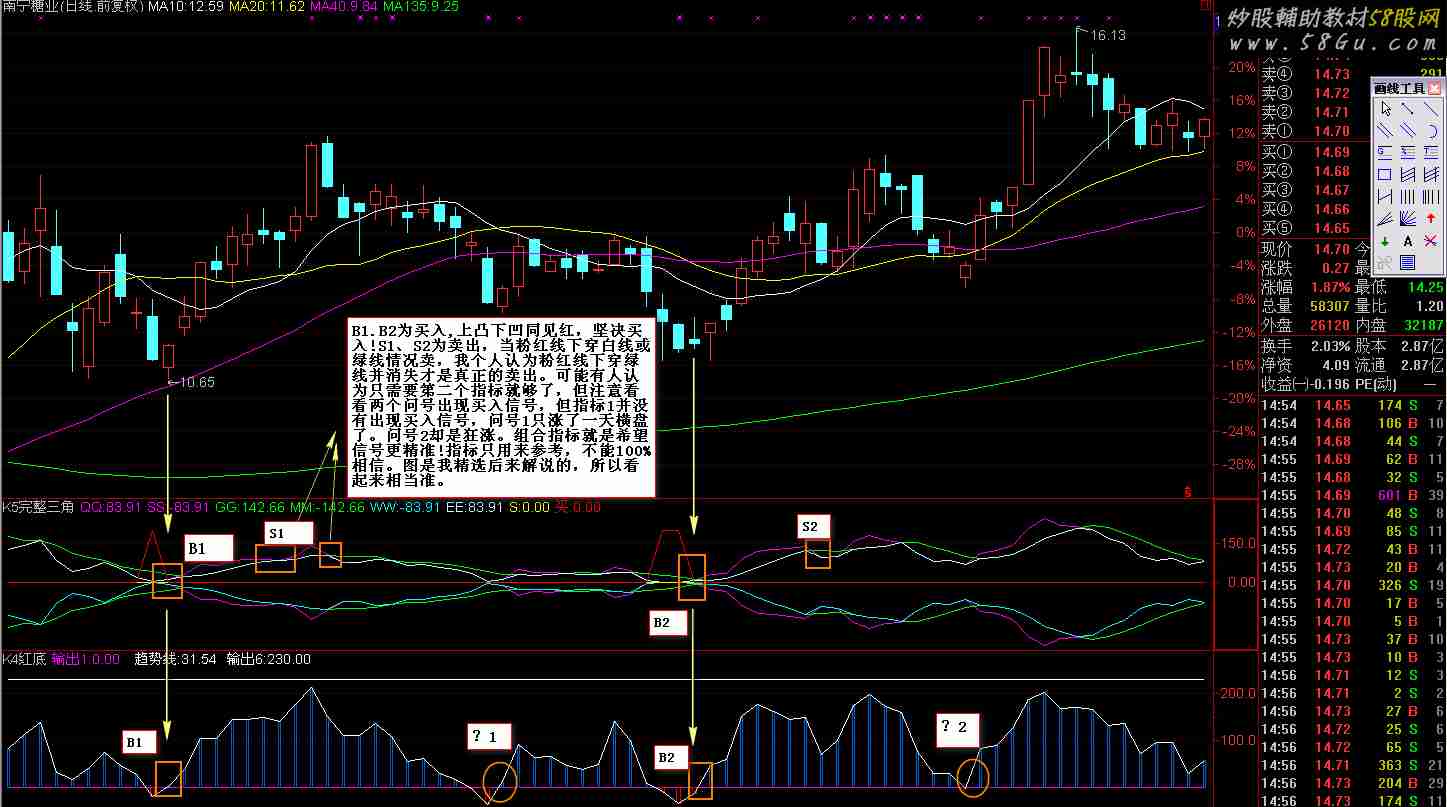Click the MA20:11.62 indicator label
The height and width of the screenshot is (807, 1447).
pos(265,7)
